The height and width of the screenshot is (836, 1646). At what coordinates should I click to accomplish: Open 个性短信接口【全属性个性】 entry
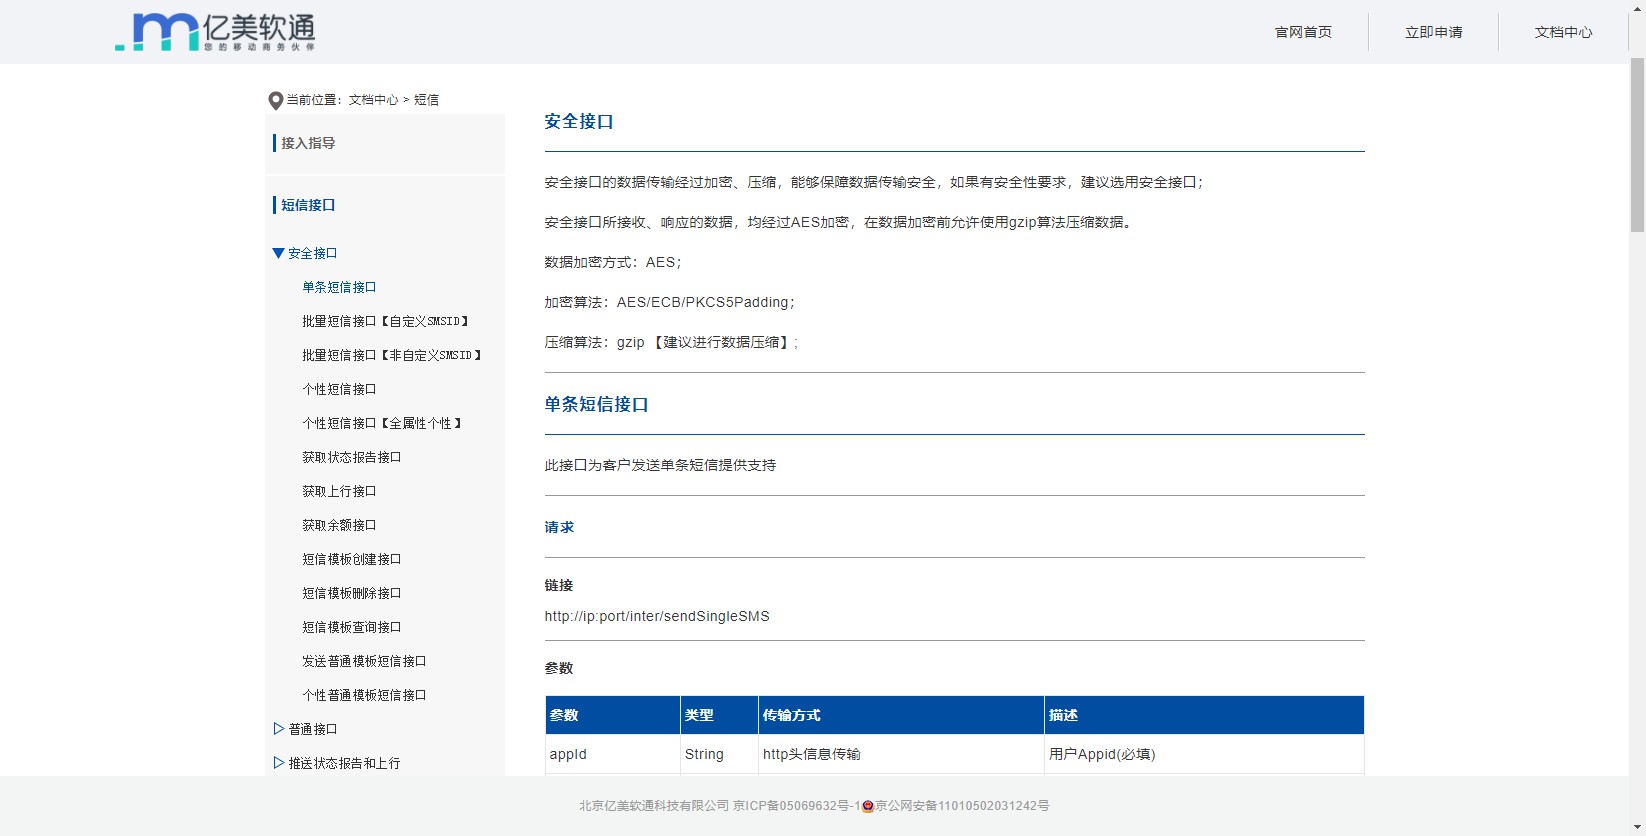tap(382, 423)
